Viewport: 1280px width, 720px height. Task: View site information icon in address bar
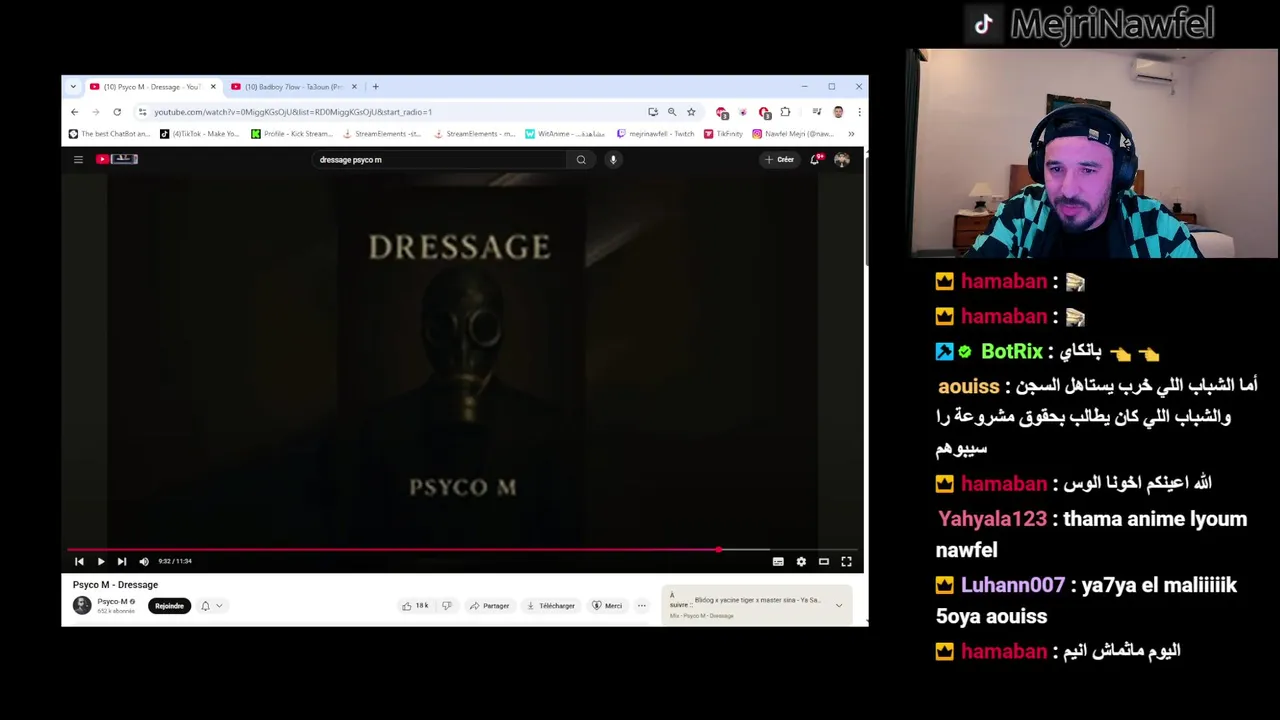tap(142, 112)
